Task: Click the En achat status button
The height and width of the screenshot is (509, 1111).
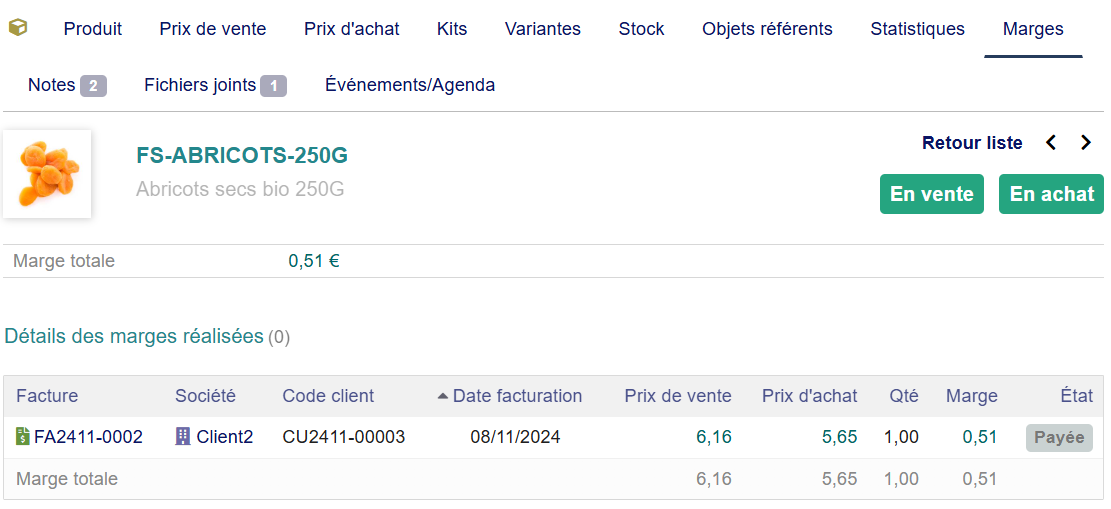Action: click(1051, 194)
